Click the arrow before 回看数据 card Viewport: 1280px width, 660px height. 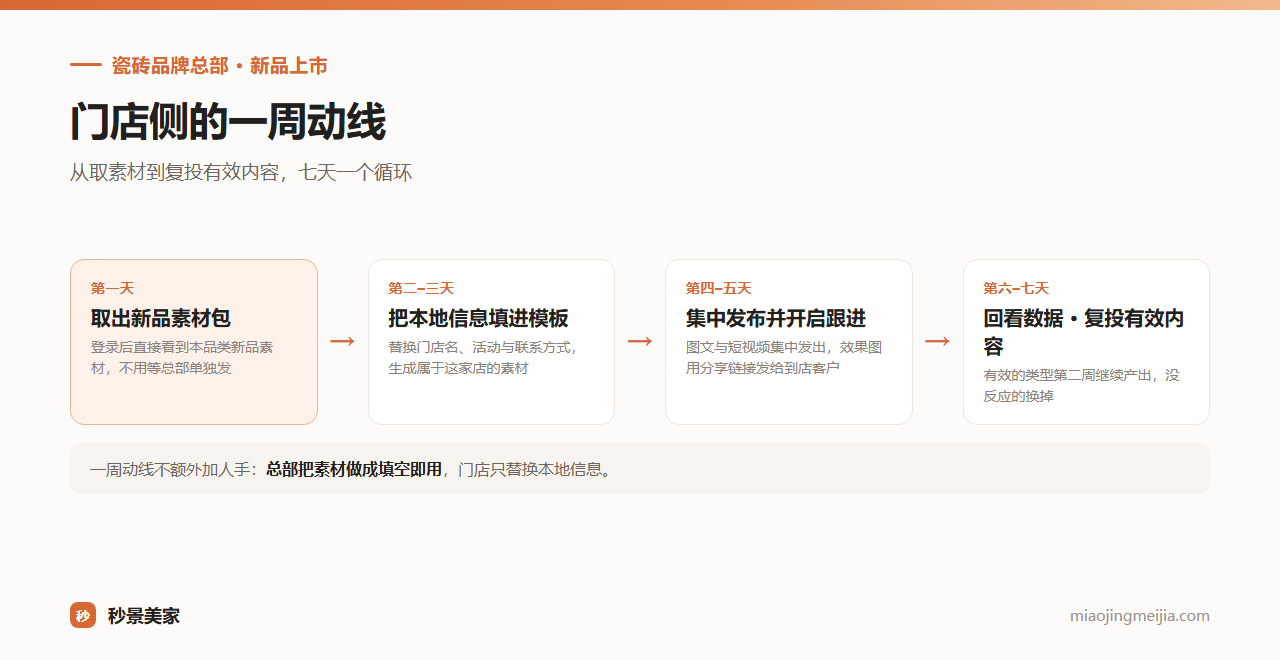click(938, 342)
